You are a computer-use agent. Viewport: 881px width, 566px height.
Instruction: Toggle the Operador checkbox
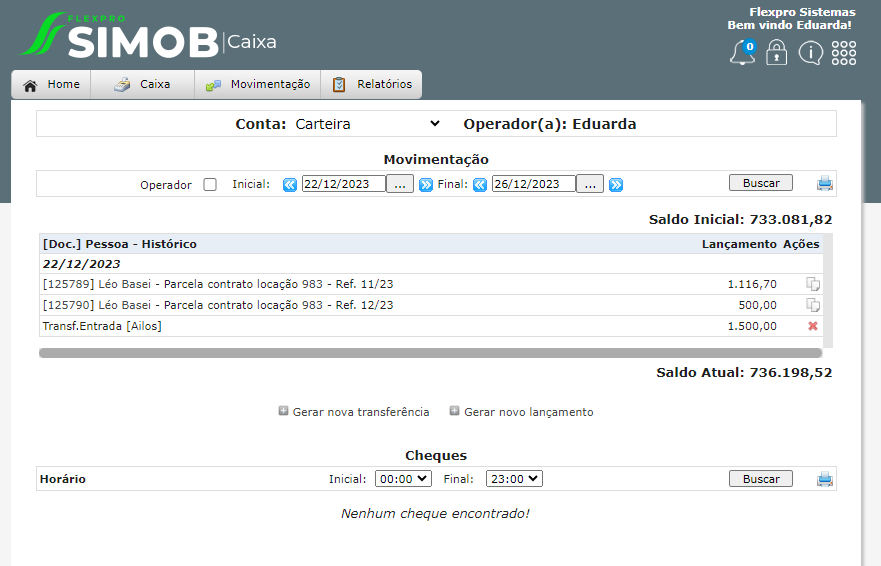point(210,185)
